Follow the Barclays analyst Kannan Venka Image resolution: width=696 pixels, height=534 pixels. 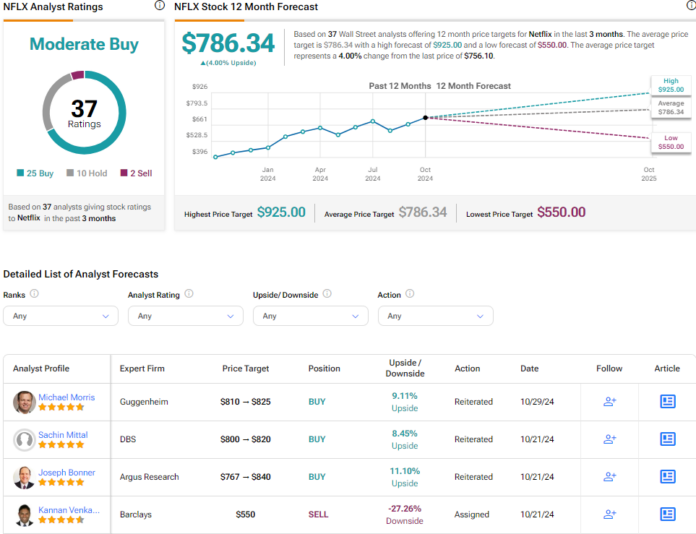pos(609,514)
